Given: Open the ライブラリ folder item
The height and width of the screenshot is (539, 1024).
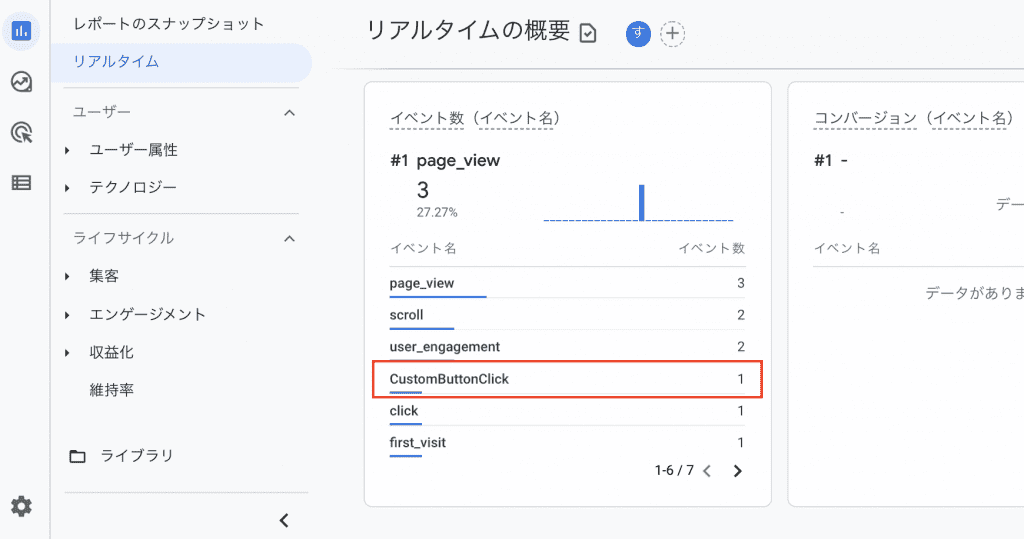Looking at the screenshot, I should 121,455.
